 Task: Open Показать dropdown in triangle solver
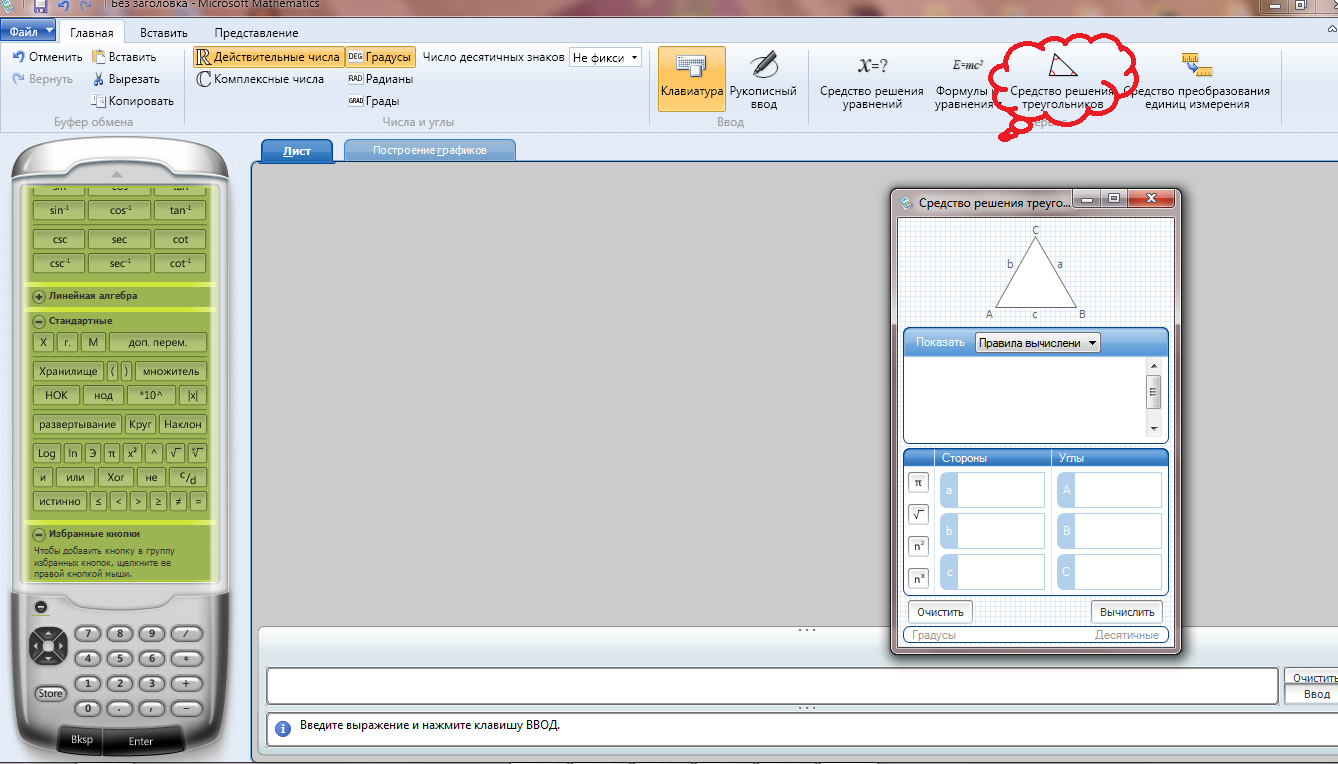click(x=1037, y=343)
